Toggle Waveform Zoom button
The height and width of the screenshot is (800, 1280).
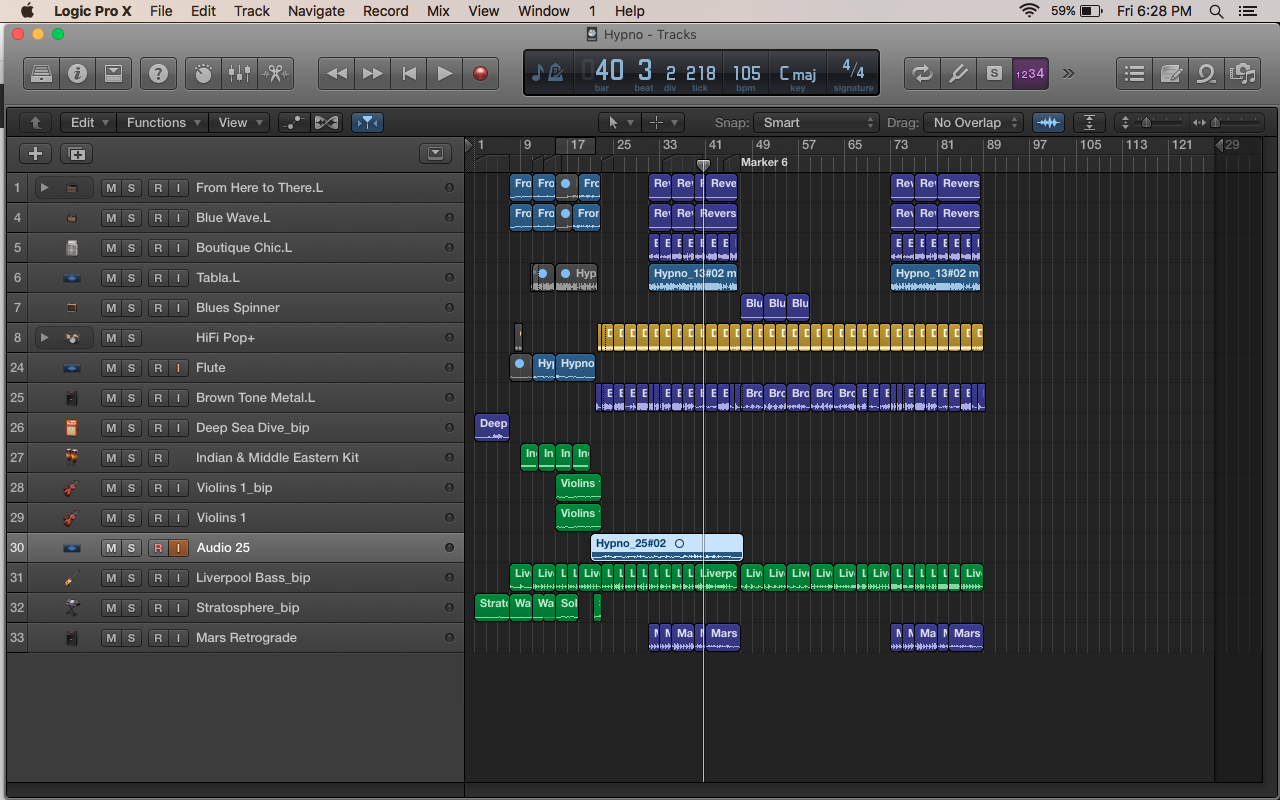(x=1048, y=123)
